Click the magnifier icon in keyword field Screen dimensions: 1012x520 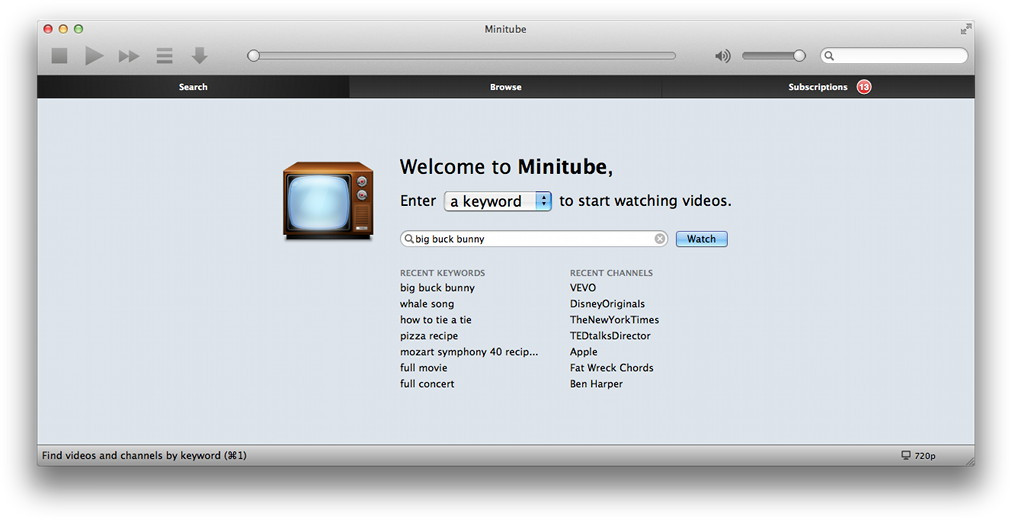coord(409,239)
